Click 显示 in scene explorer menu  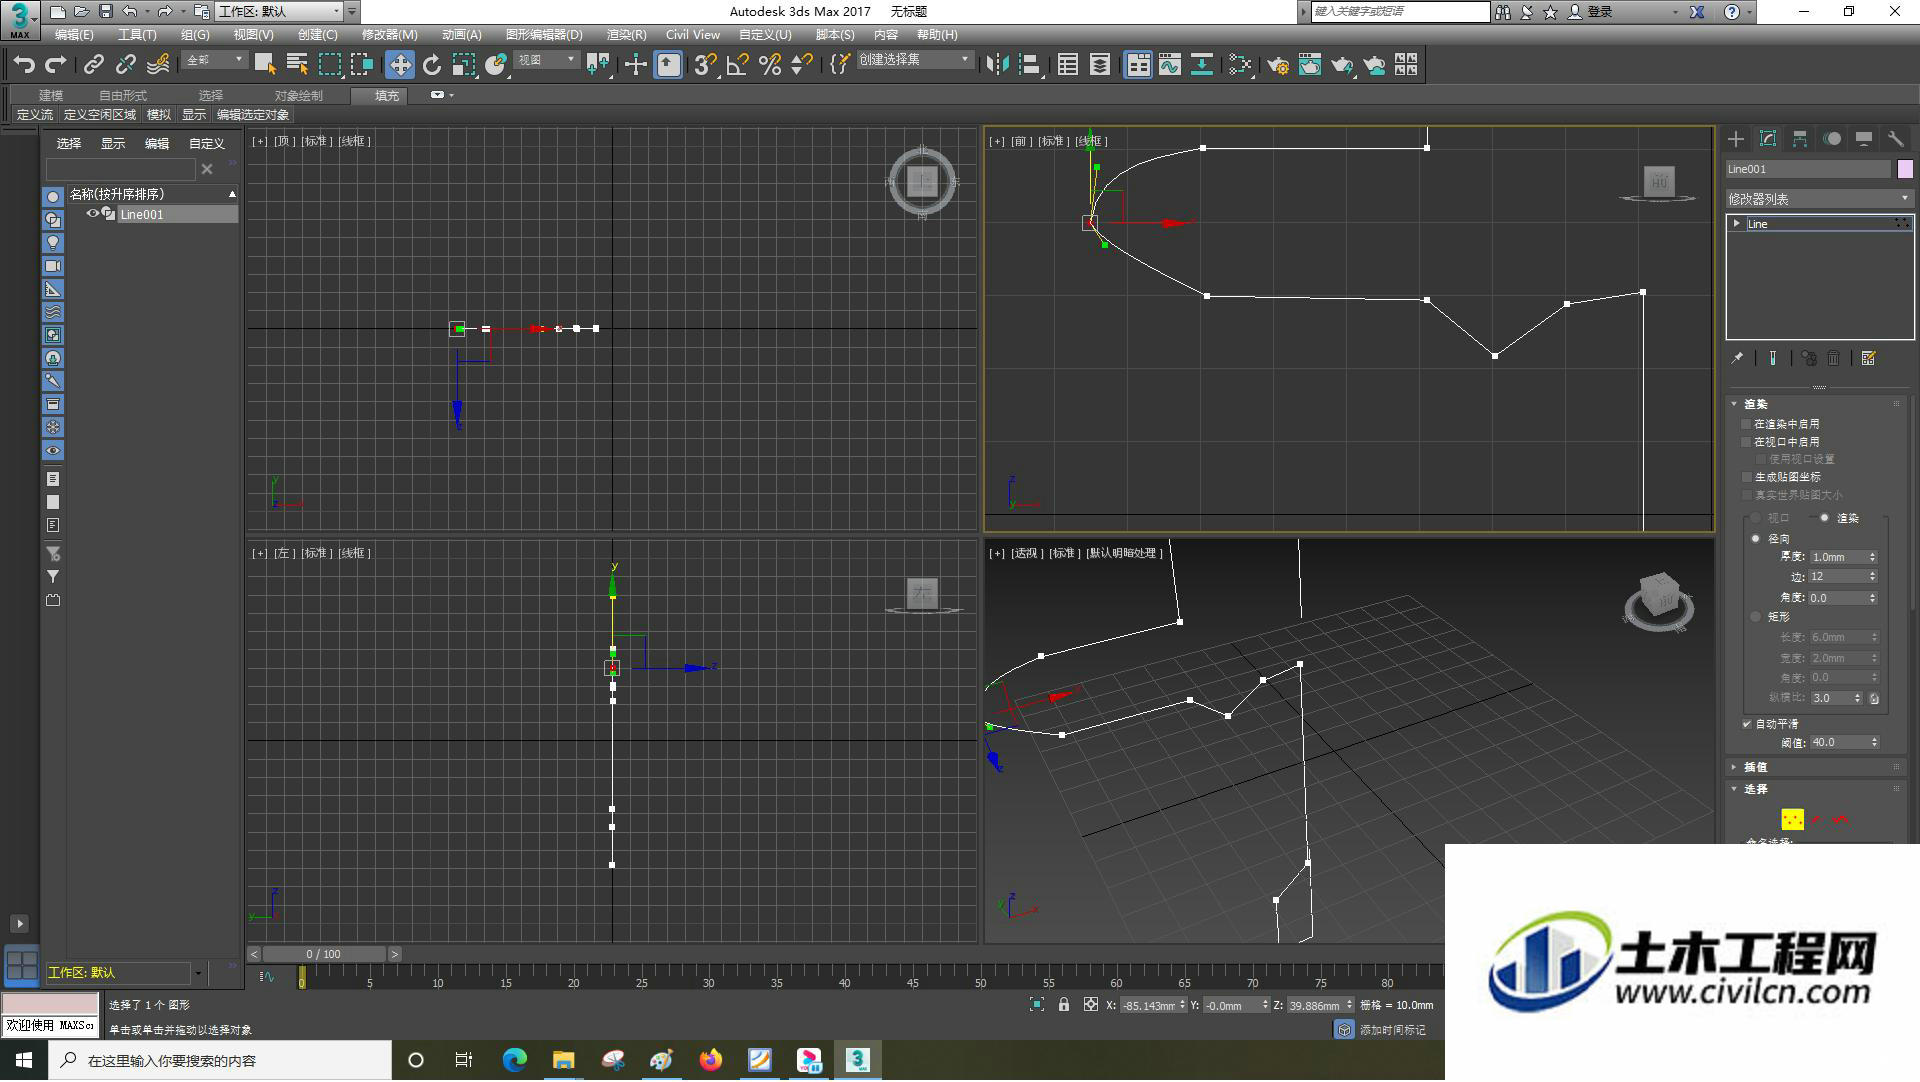pos(113,144)
